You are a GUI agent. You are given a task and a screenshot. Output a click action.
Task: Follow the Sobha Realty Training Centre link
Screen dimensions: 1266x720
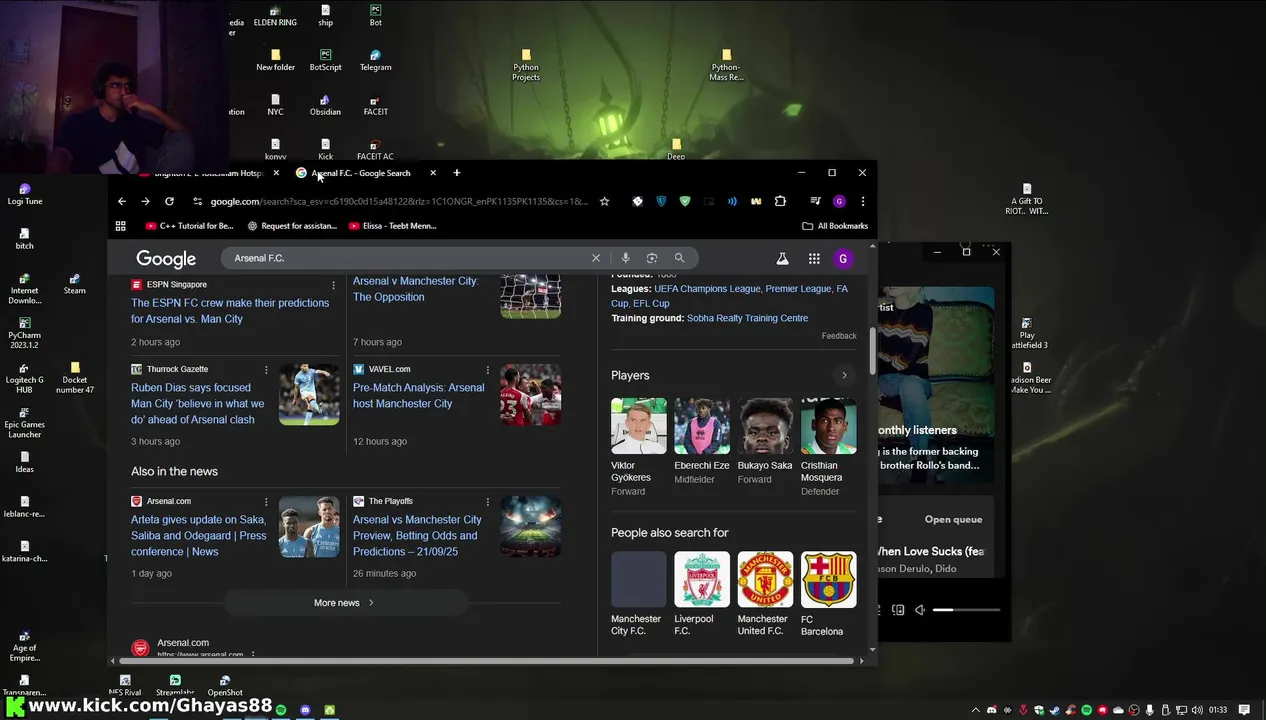[747, 318]
